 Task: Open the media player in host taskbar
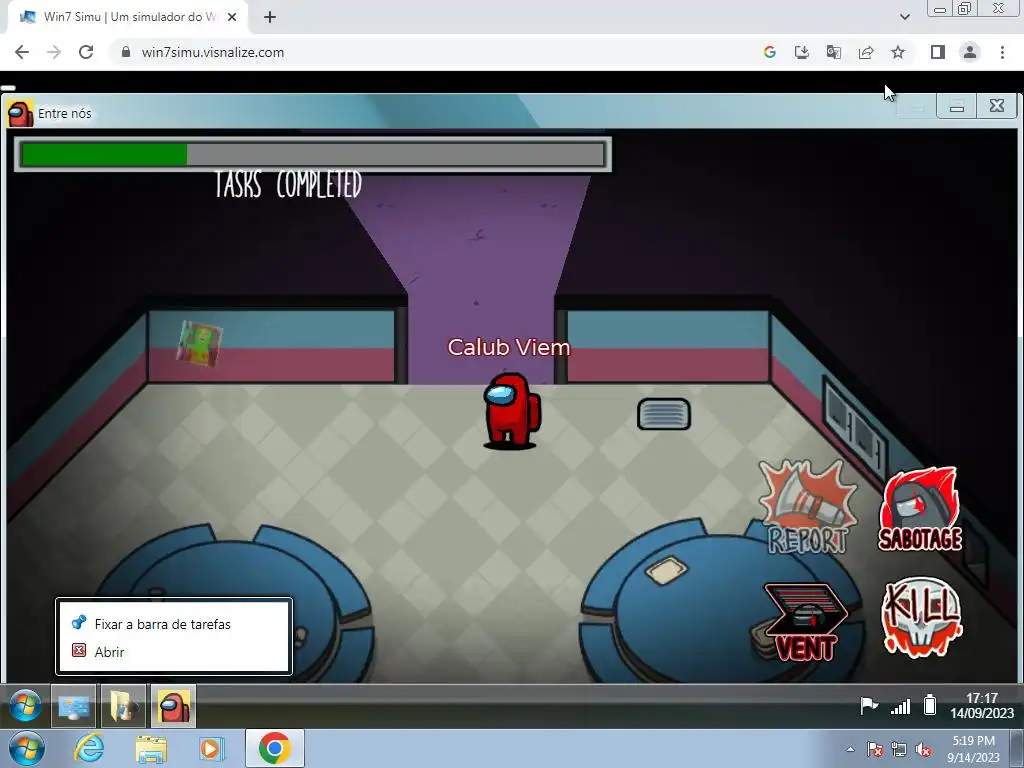(211, 749)
